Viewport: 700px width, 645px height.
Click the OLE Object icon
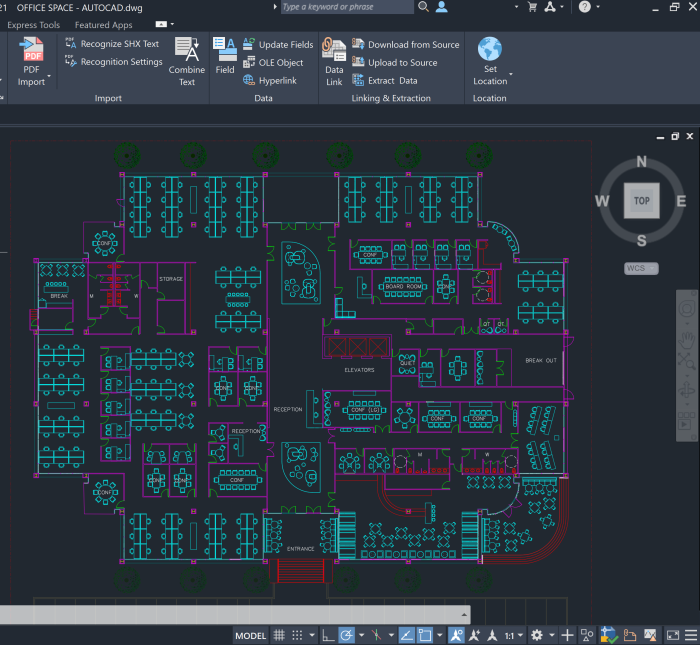[x=249, y=63]
